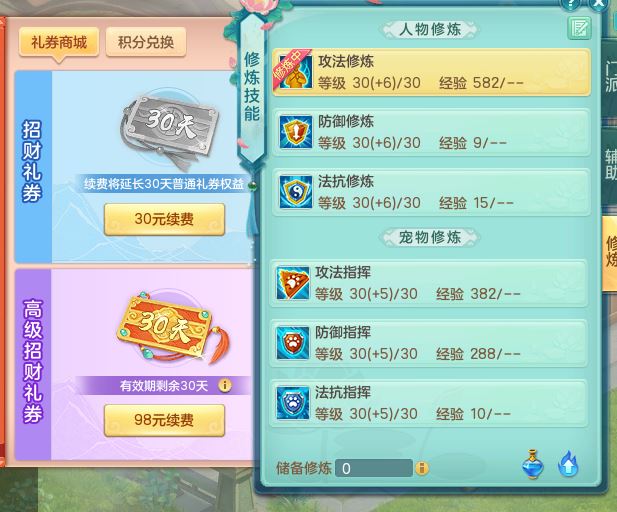Show info next to 储备修炼 field

pyautogui.click(x=422, y=468)
